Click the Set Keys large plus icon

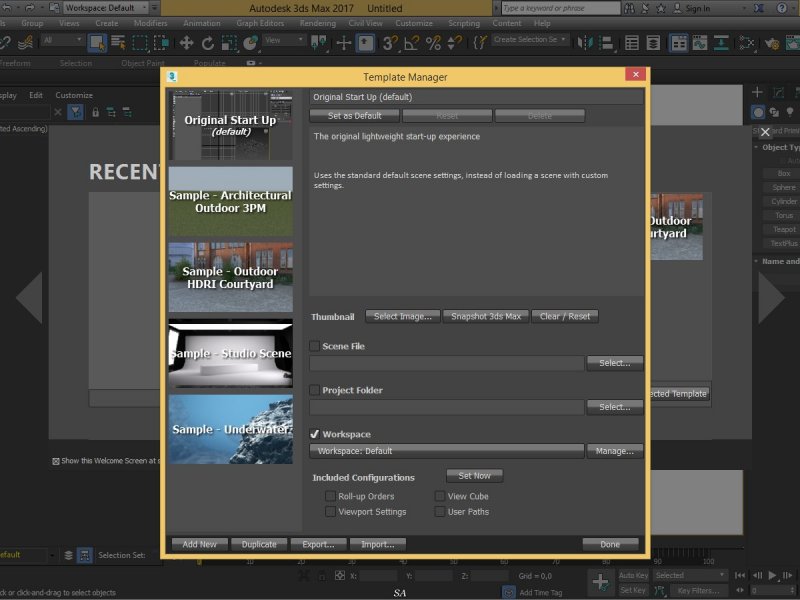click(600, 582)
